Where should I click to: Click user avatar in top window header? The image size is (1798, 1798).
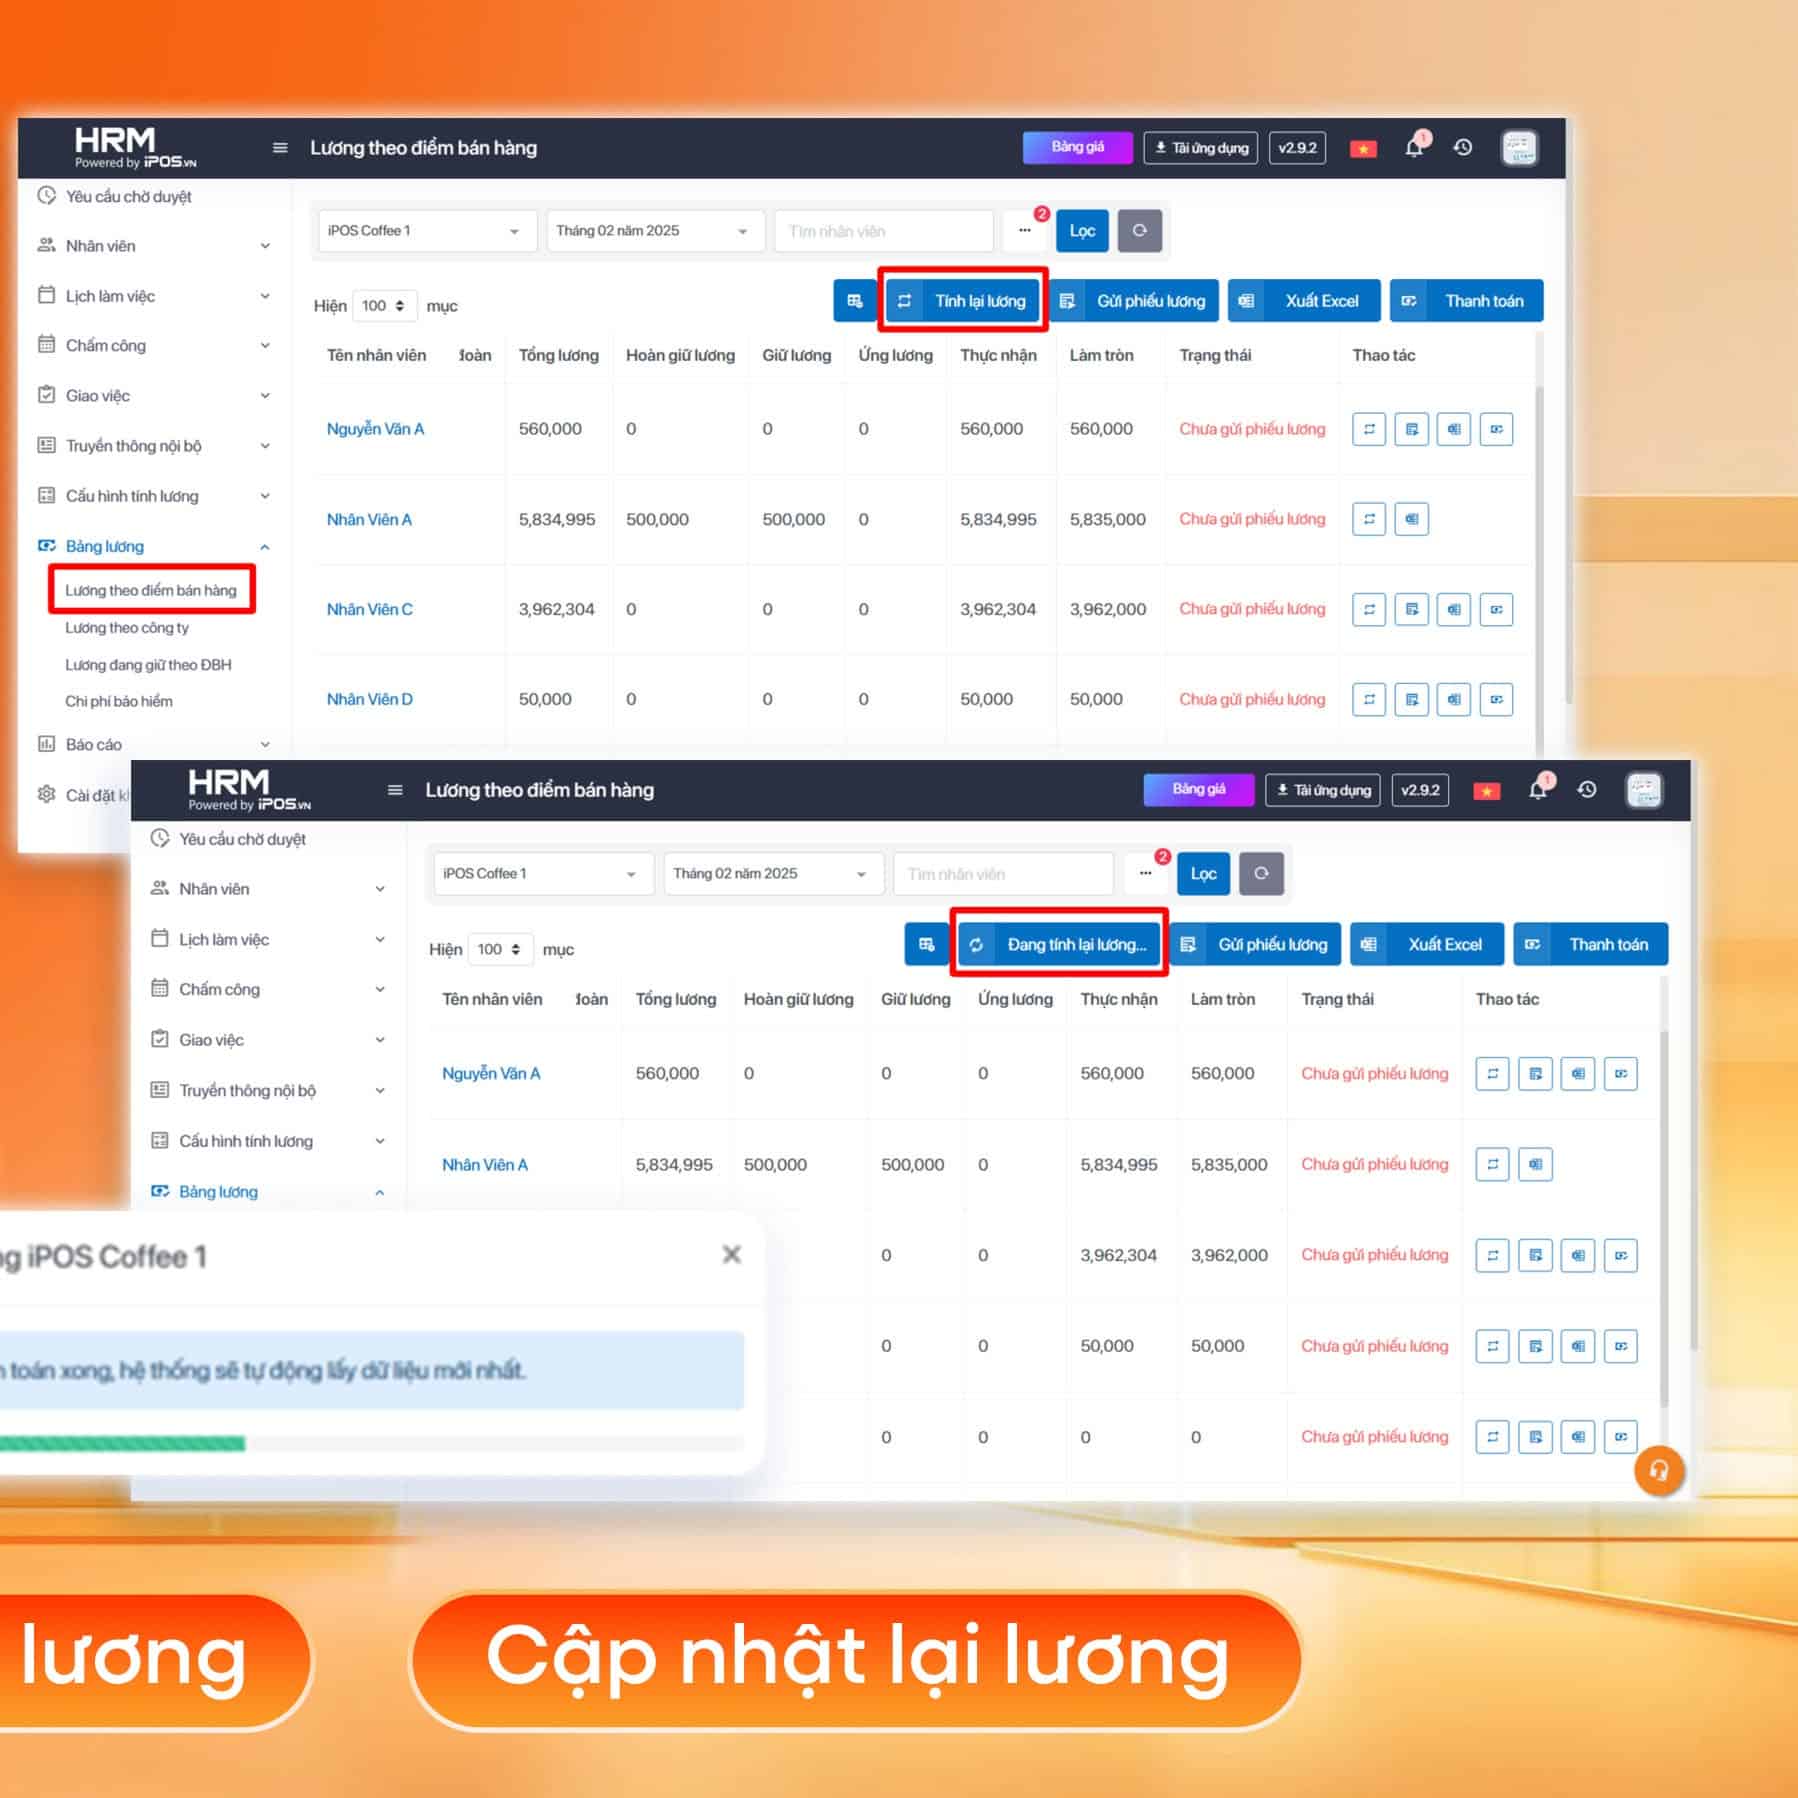pos(1519,148)
